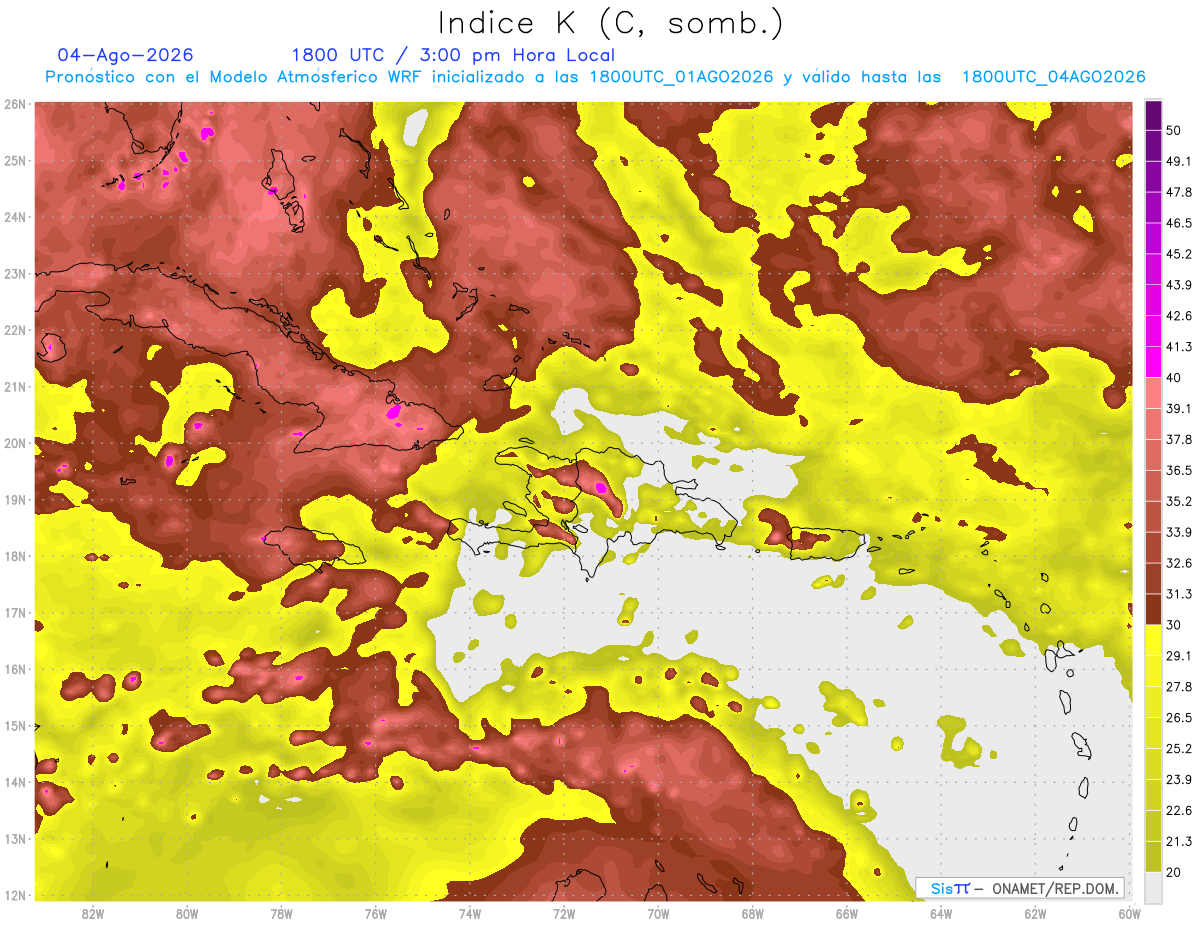This screenshot has height=927, width=1200.
Task: Click the '29.1' color scale value
Action: click(1179, 656)
